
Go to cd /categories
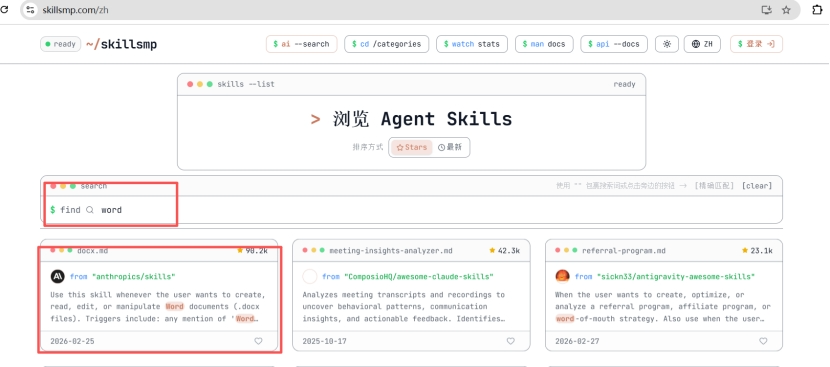pos(386,44)
